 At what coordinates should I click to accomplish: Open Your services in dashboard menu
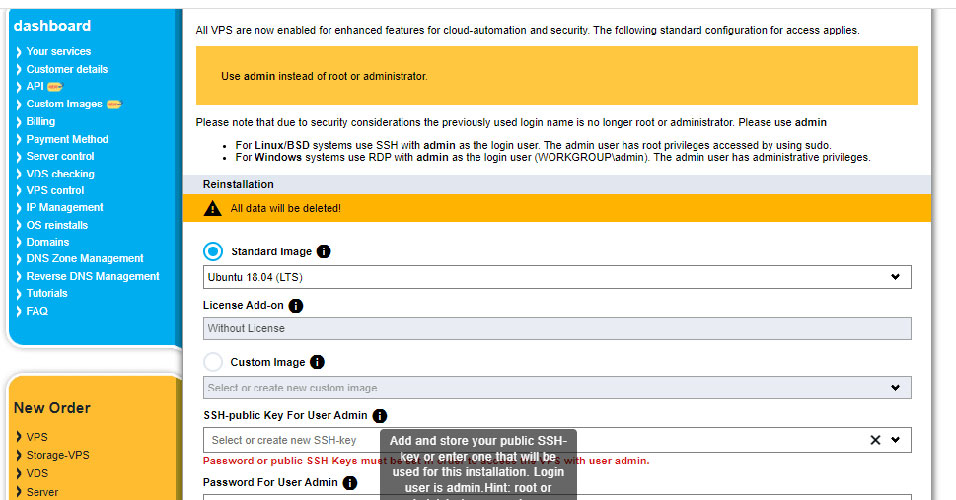(x=59, y=51)
